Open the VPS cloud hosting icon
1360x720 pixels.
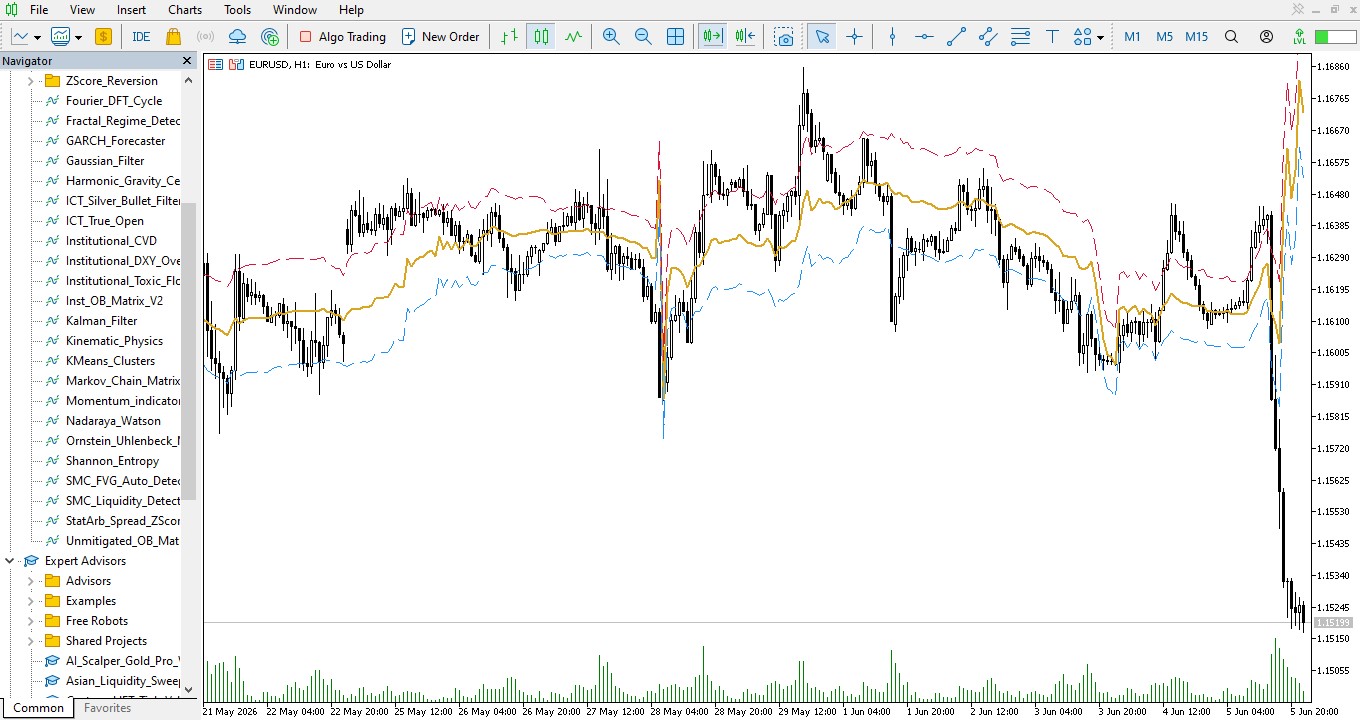[238, 37]
